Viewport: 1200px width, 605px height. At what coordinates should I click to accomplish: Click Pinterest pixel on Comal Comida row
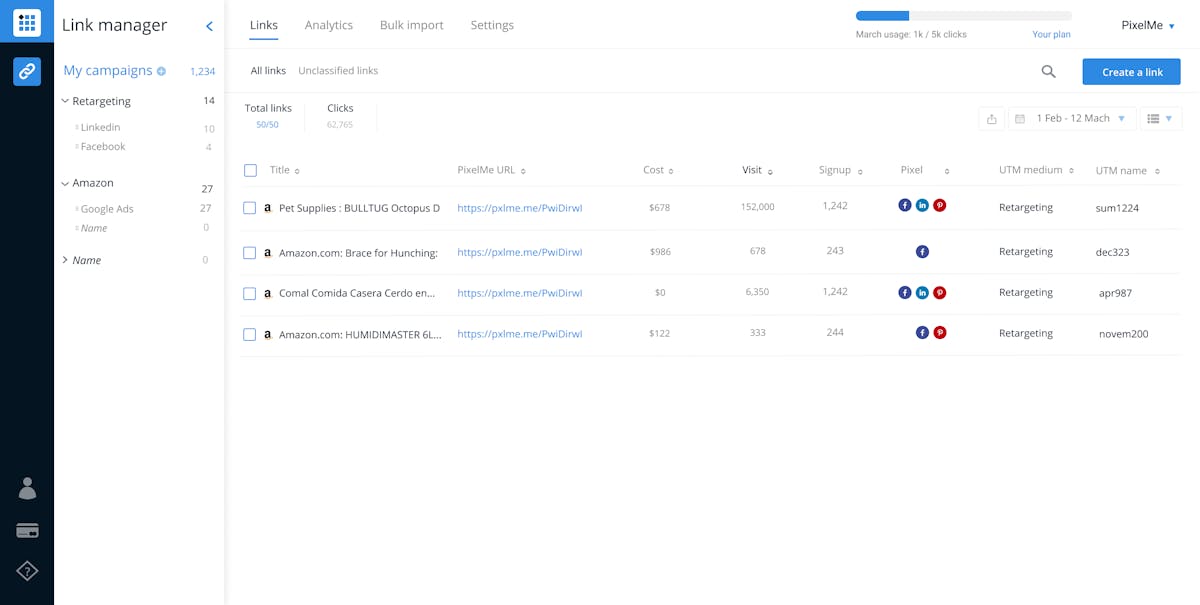click(940, 293)
